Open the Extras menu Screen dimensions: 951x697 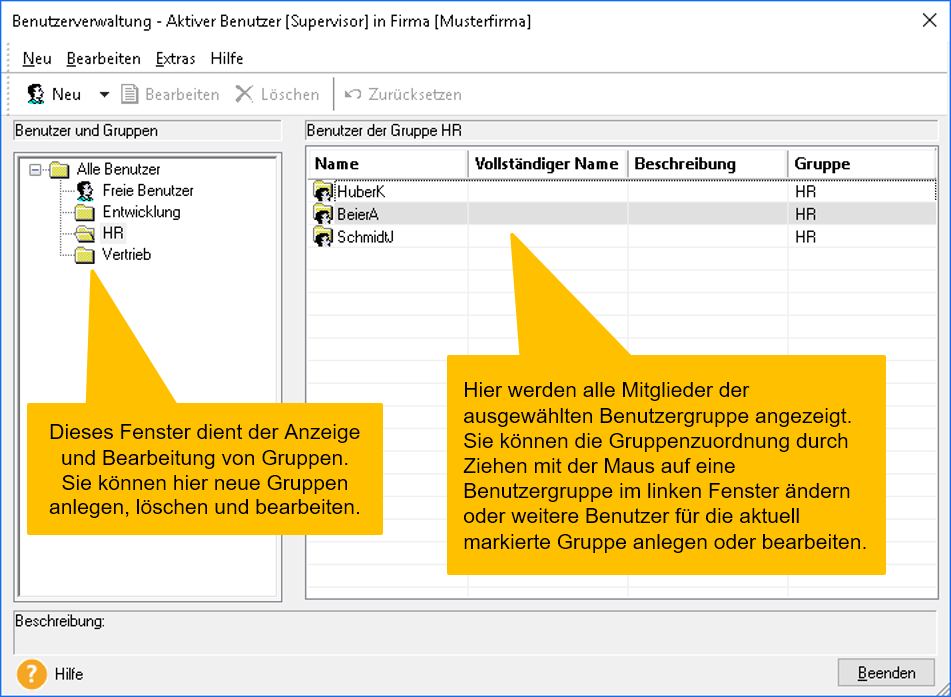(x=175, y=59)
